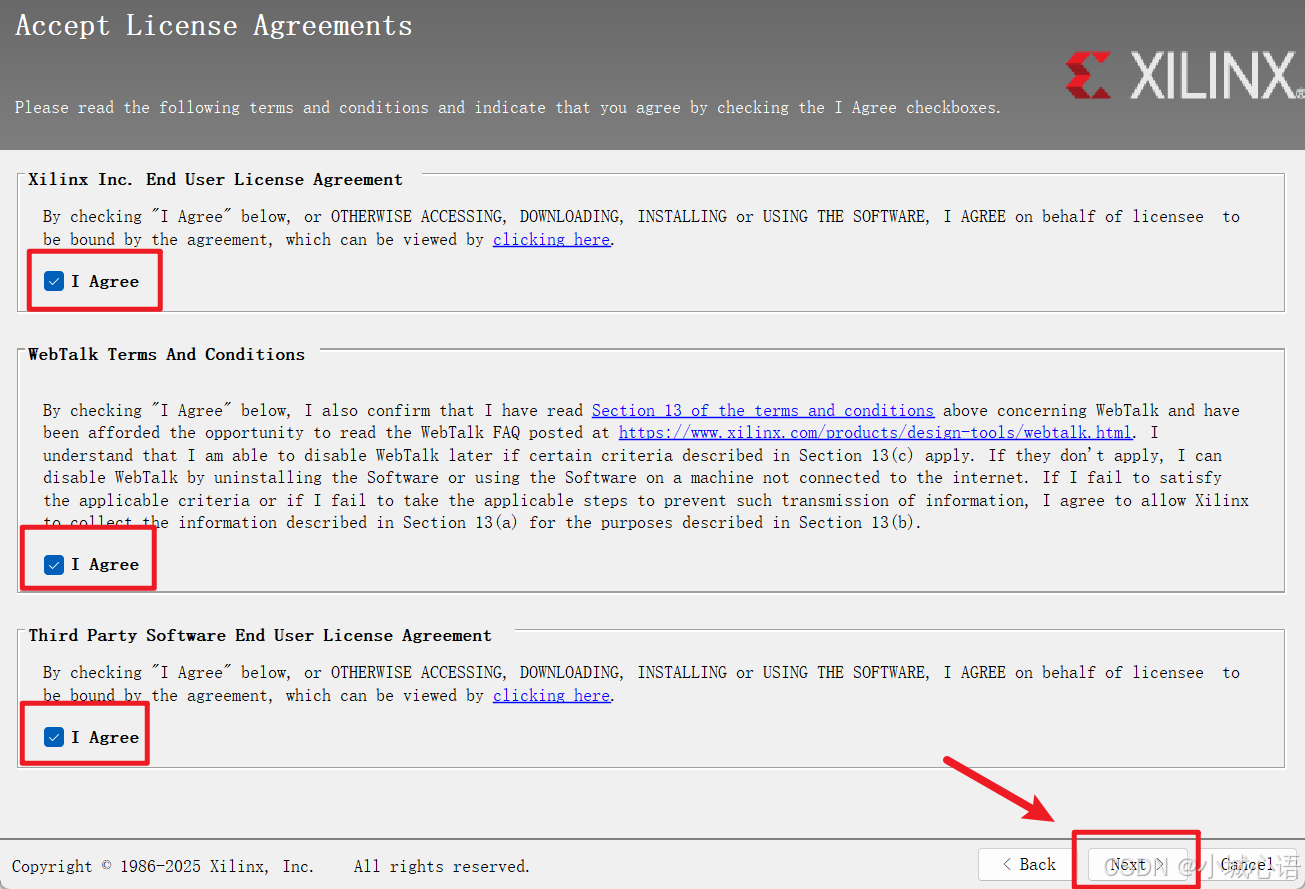Screen dimensions: 1305x889
Task: Open Section 13 of the terms and conditions link
Action: (763, 410)
